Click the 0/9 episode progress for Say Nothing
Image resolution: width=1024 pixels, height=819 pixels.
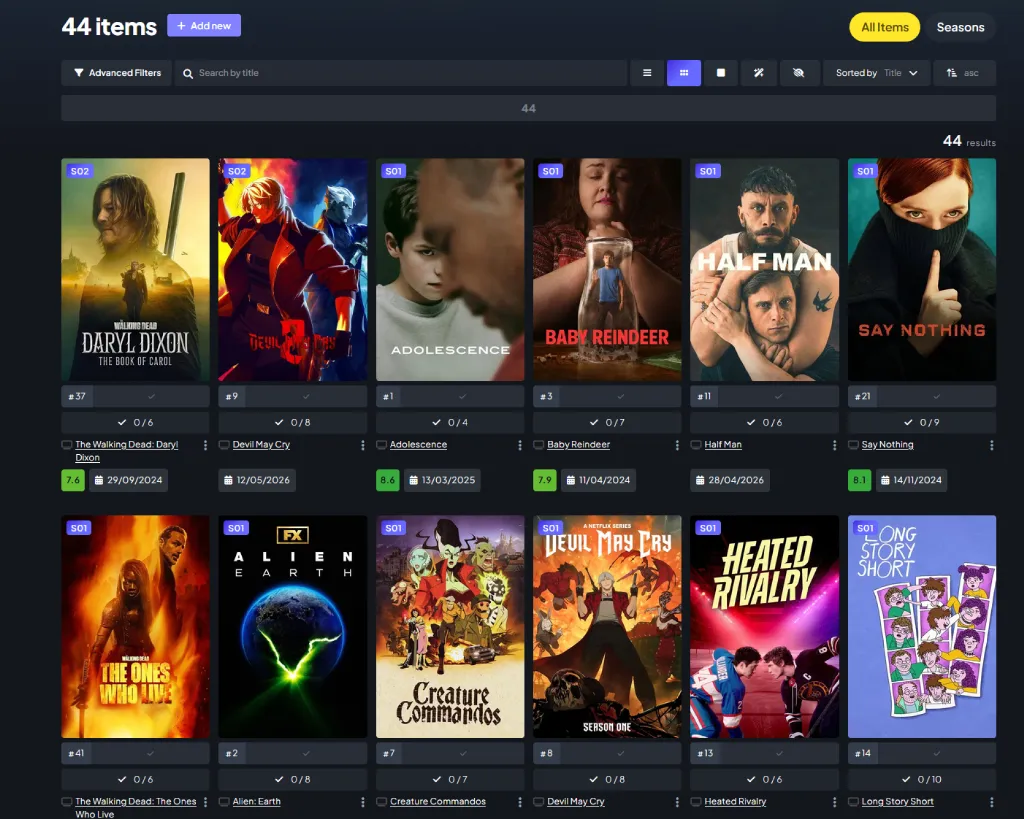pos(921,423)
